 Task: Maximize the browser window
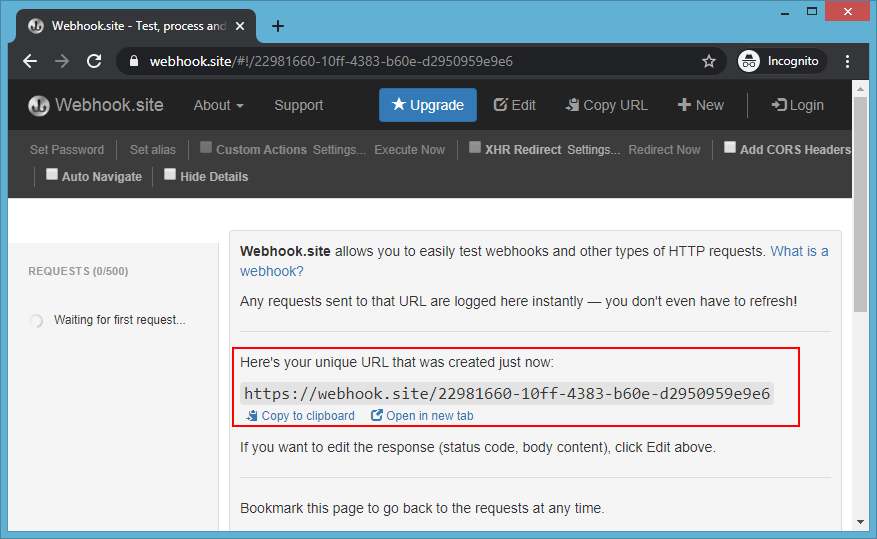point(812,12)
